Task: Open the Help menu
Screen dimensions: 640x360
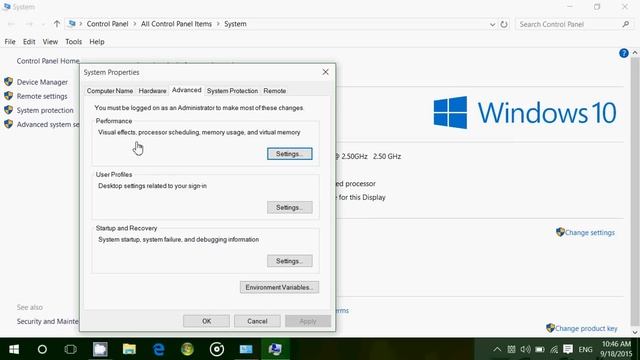Action: (97, 42)
